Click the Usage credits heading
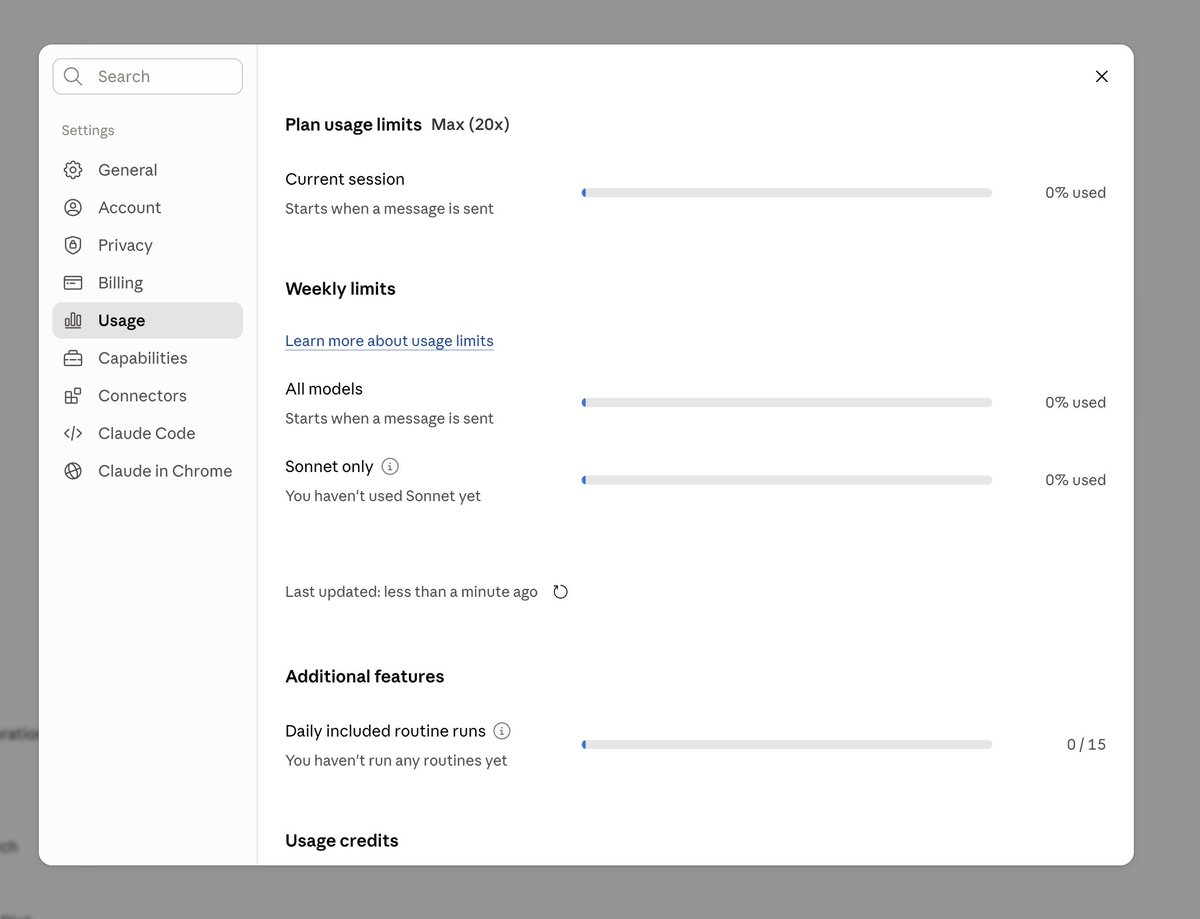The image size is (1200, 919). click(x=342, y=841)
